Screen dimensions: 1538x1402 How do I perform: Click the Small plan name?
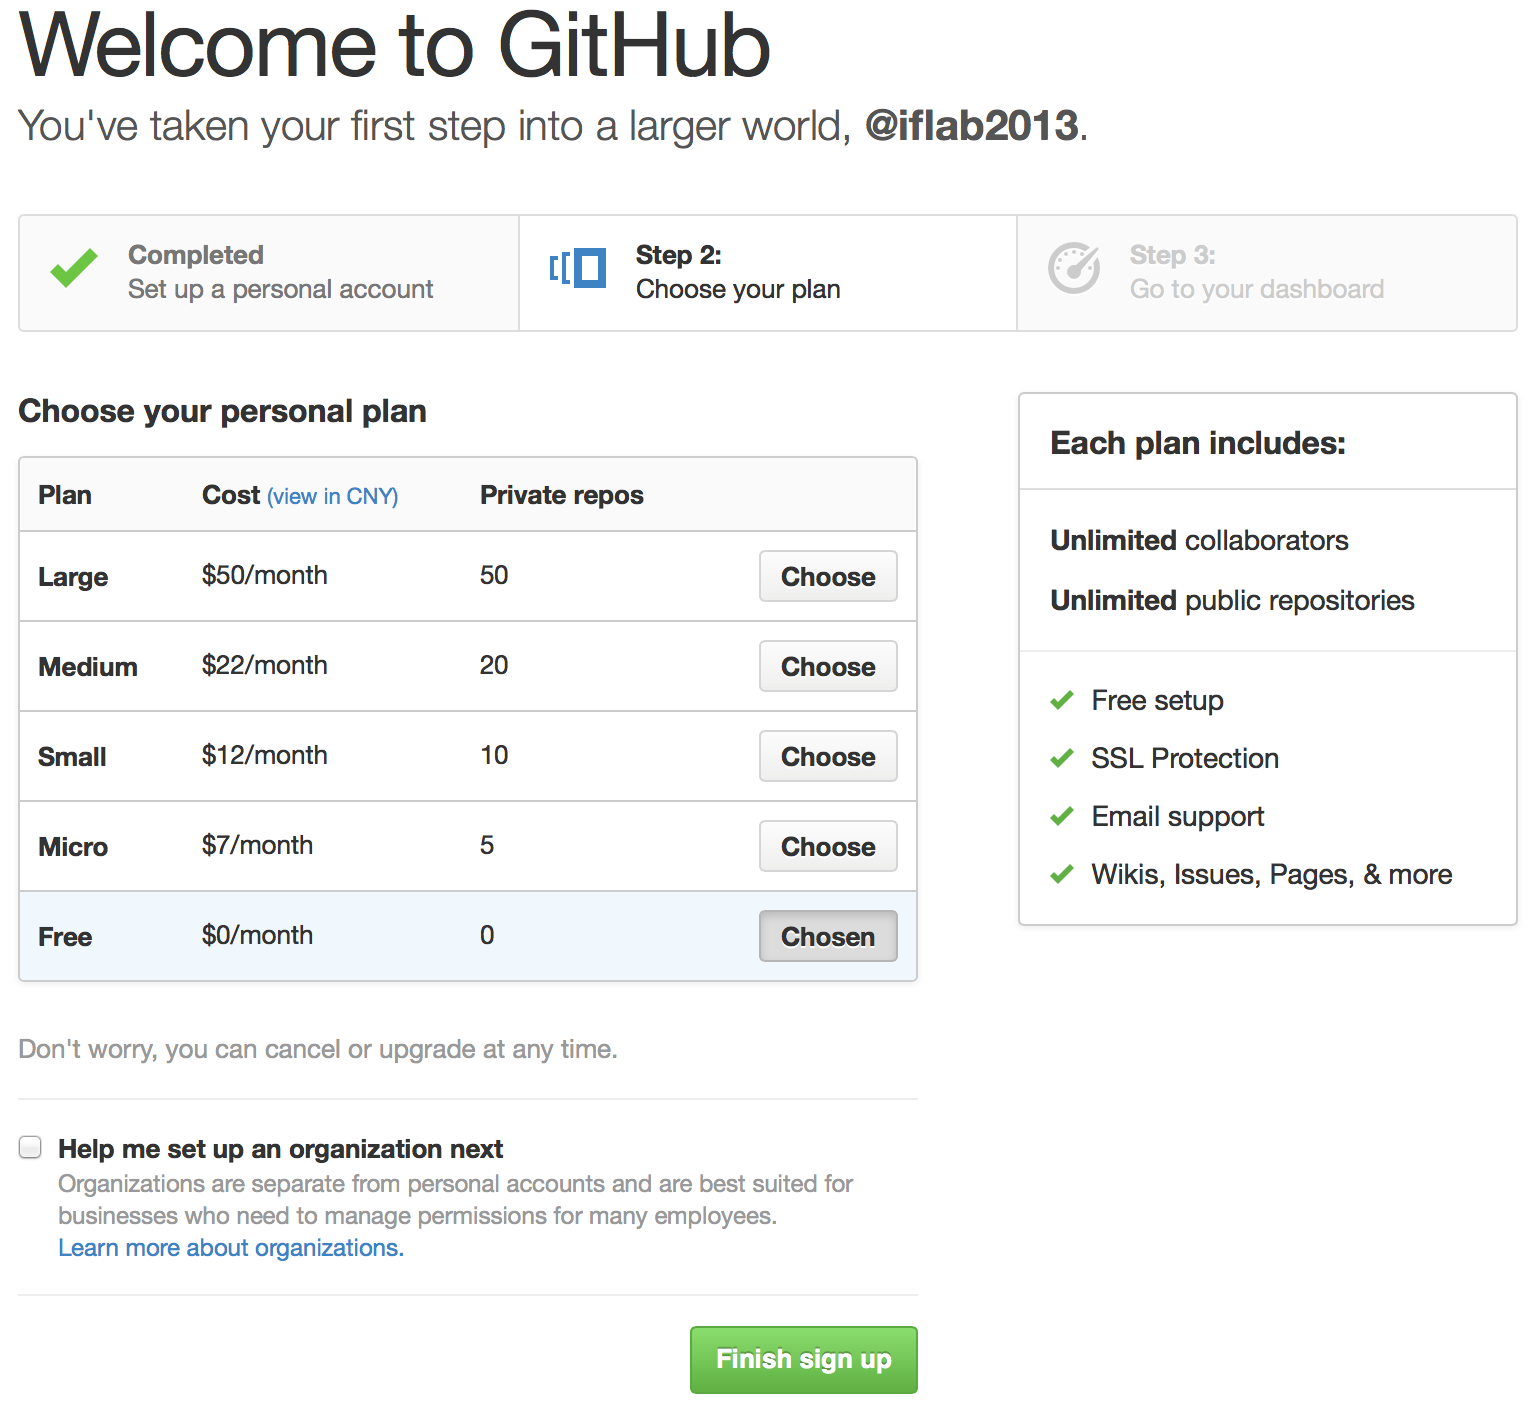[72, 757]
